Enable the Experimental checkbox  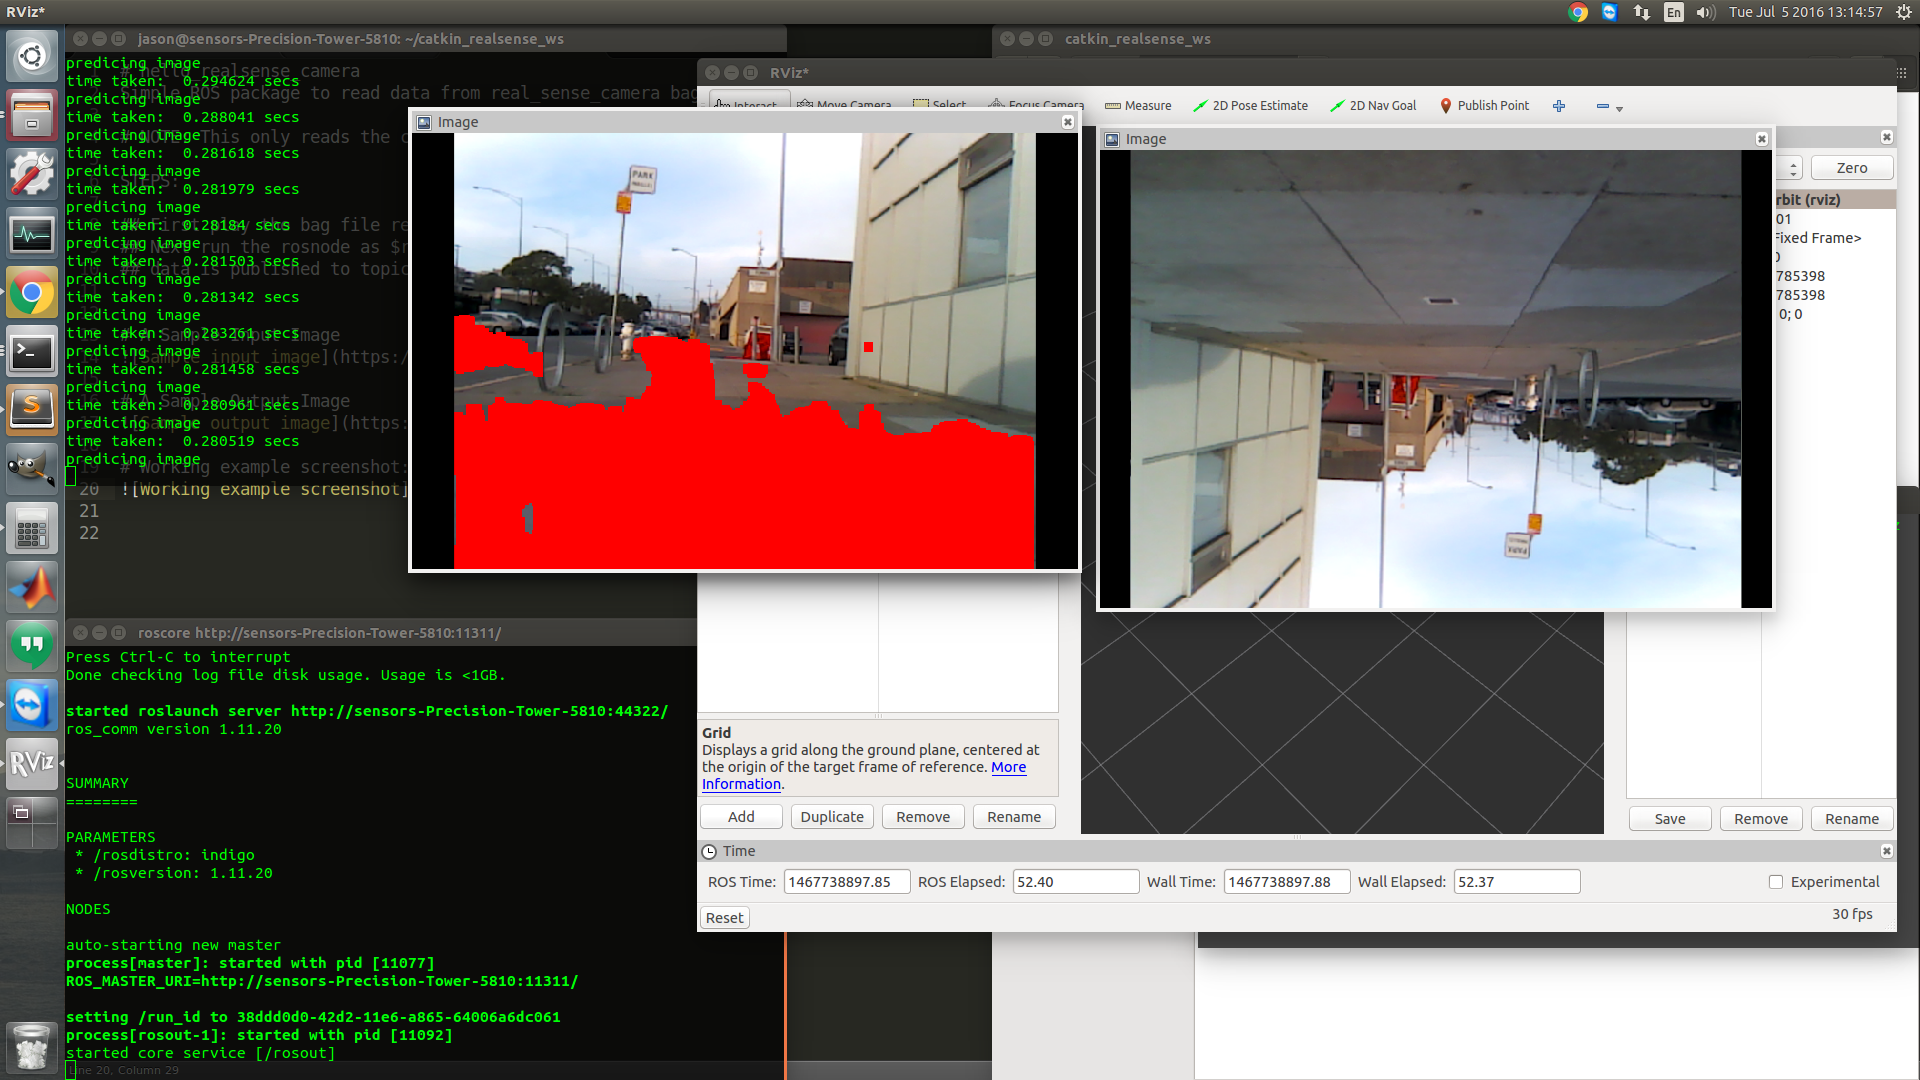(x=1776, y=882)
